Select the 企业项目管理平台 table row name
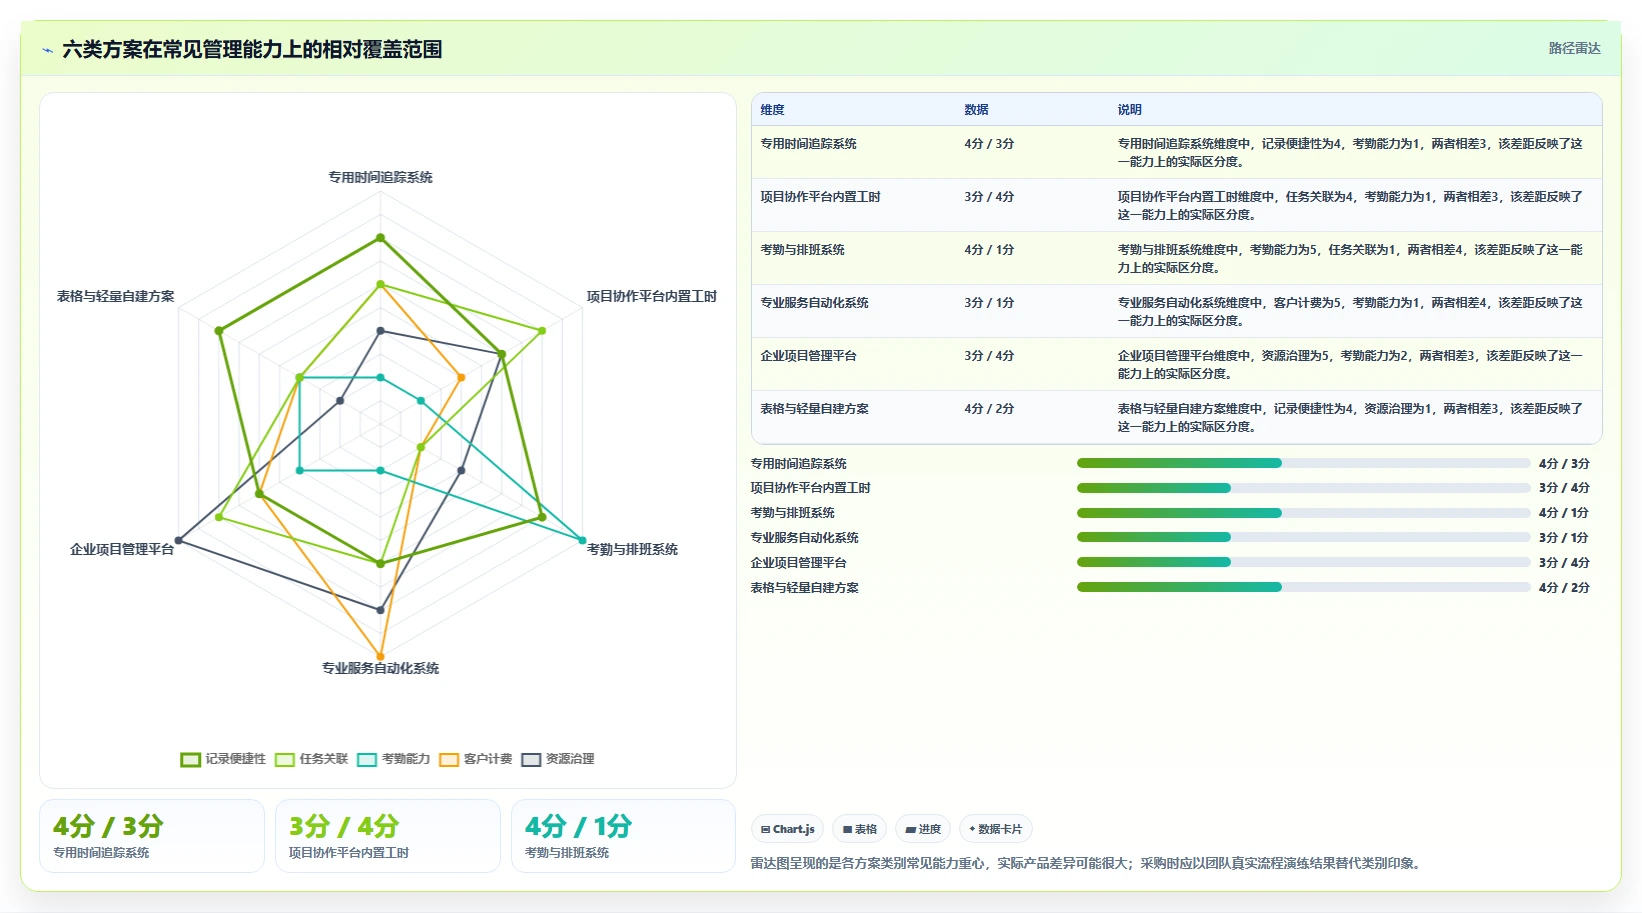 (x=808, y=356)
